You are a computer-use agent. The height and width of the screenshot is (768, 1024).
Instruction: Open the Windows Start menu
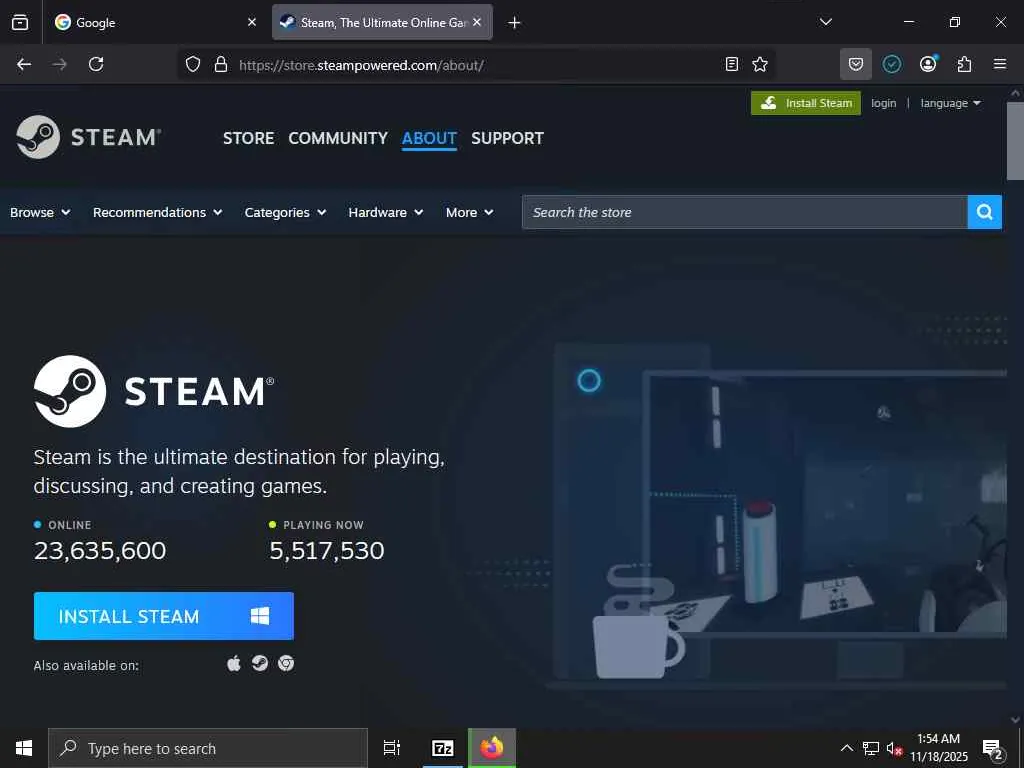[24, 748]
